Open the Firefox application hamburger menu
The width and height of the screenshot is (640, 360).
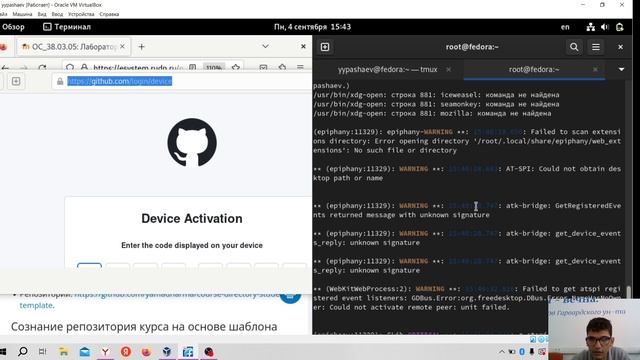coord(300,67)
